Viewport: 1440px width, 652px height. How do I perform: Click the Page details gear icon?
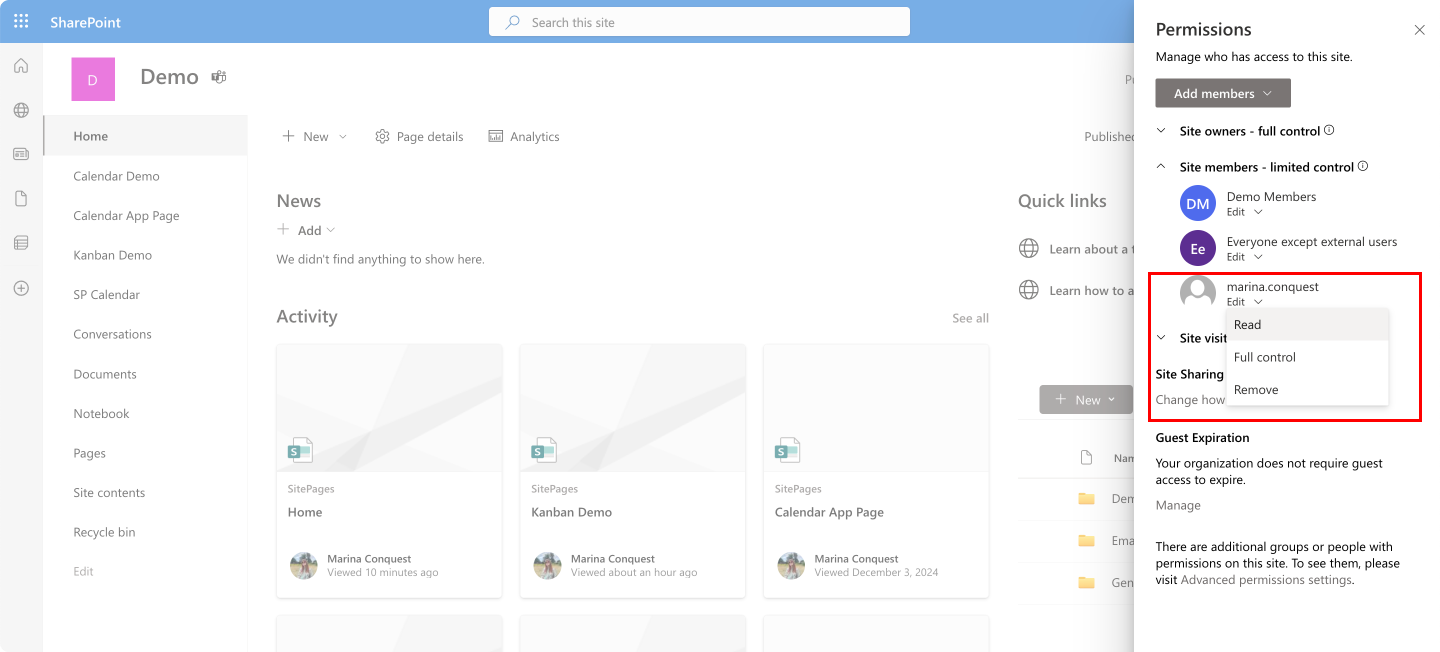pos(382,136)
